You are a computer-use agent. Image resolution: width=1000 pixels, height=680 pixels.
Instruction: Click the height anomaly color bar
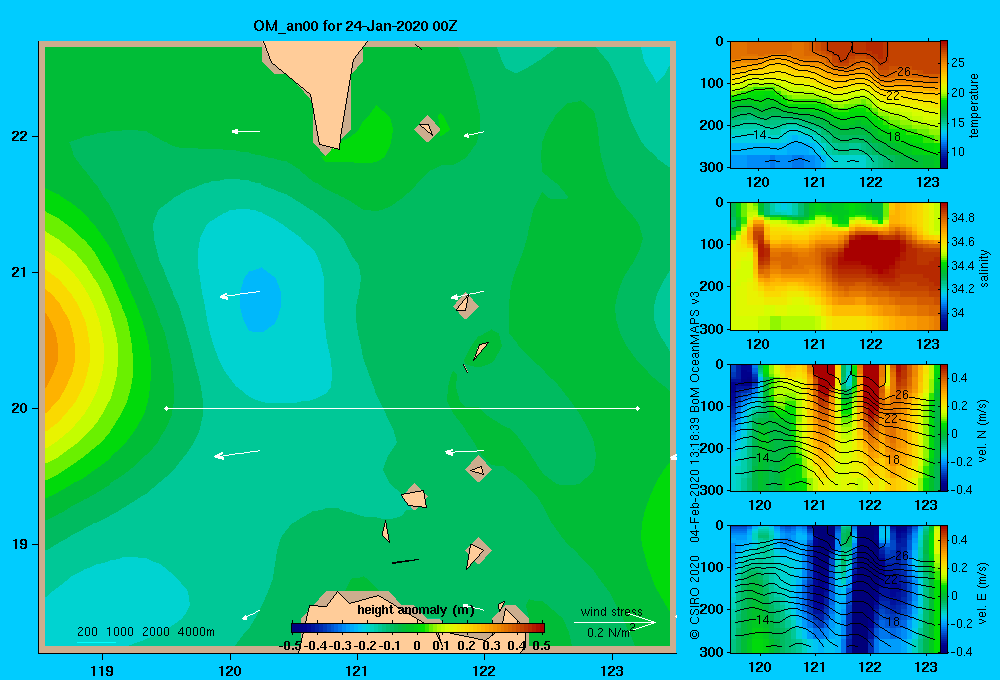pyautogui.click(x=418, y=628)
